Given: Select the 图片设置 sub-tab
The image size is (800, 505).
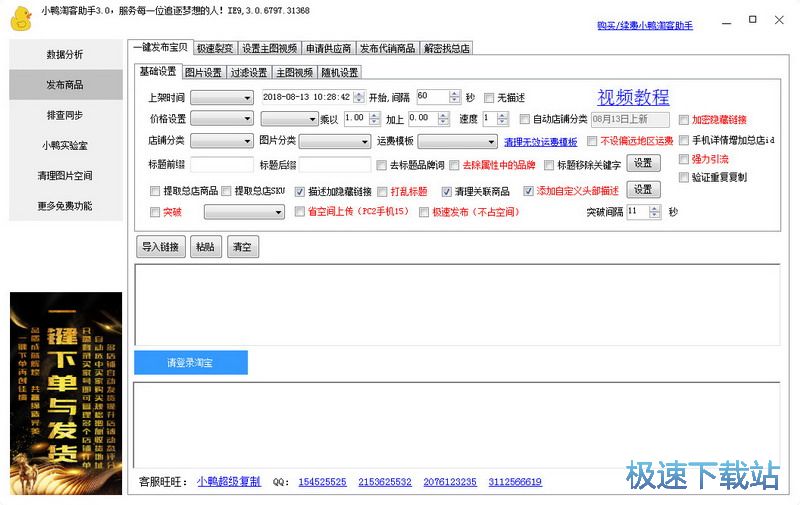Looking at the screenshot, I should (x=206, y=72).
